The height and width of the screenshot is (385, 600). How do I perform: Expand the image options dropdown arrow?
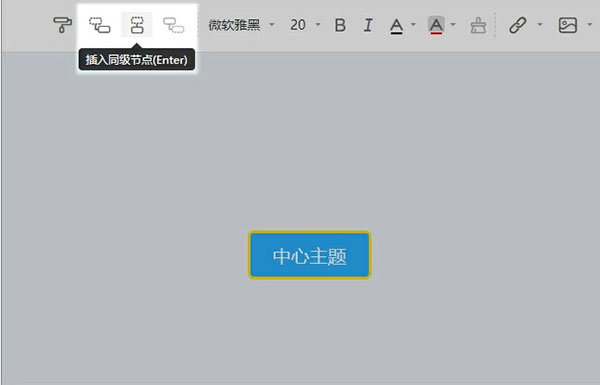[x=589, y=24]
